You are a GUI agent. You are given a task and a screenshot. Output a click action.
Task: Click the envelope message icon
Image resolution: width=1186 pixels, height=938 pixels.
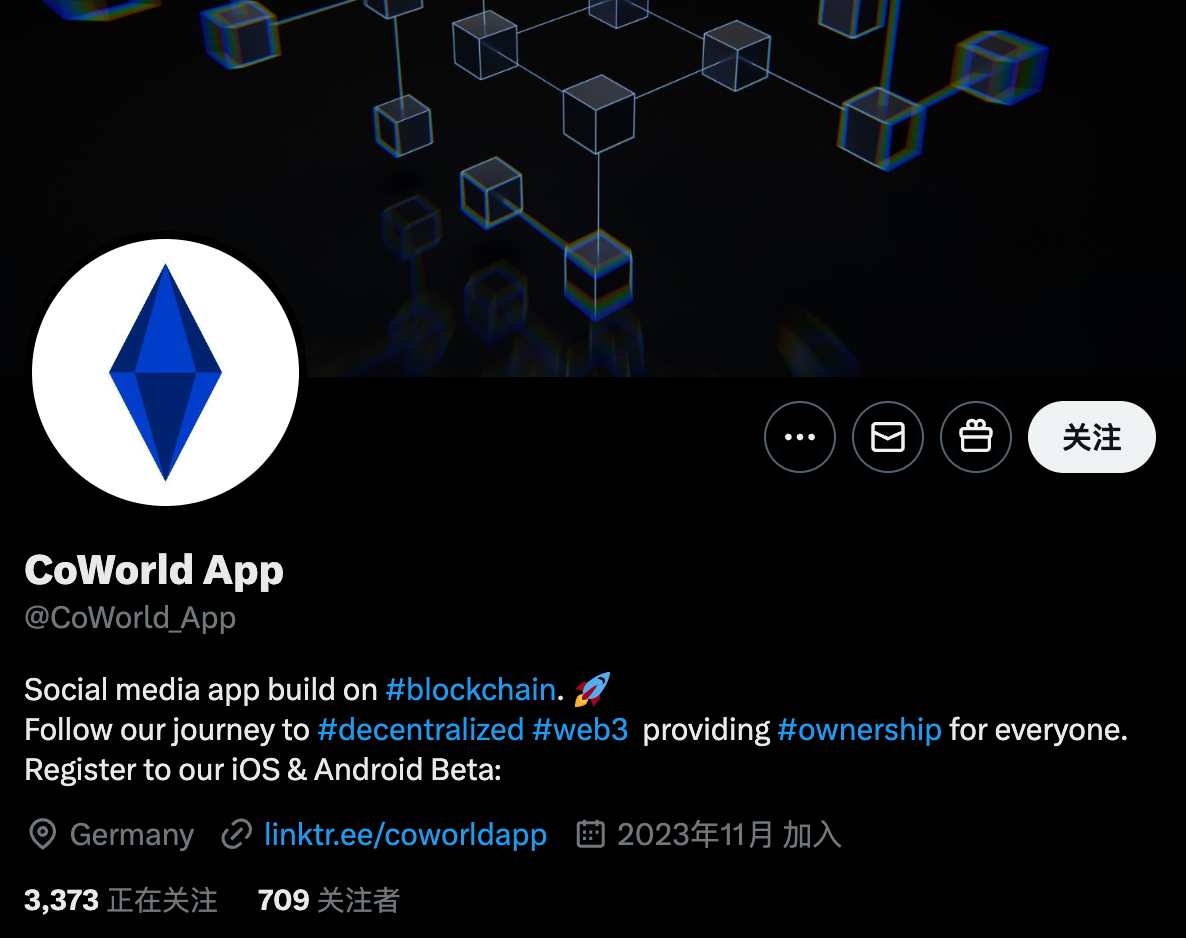point(887,437)
